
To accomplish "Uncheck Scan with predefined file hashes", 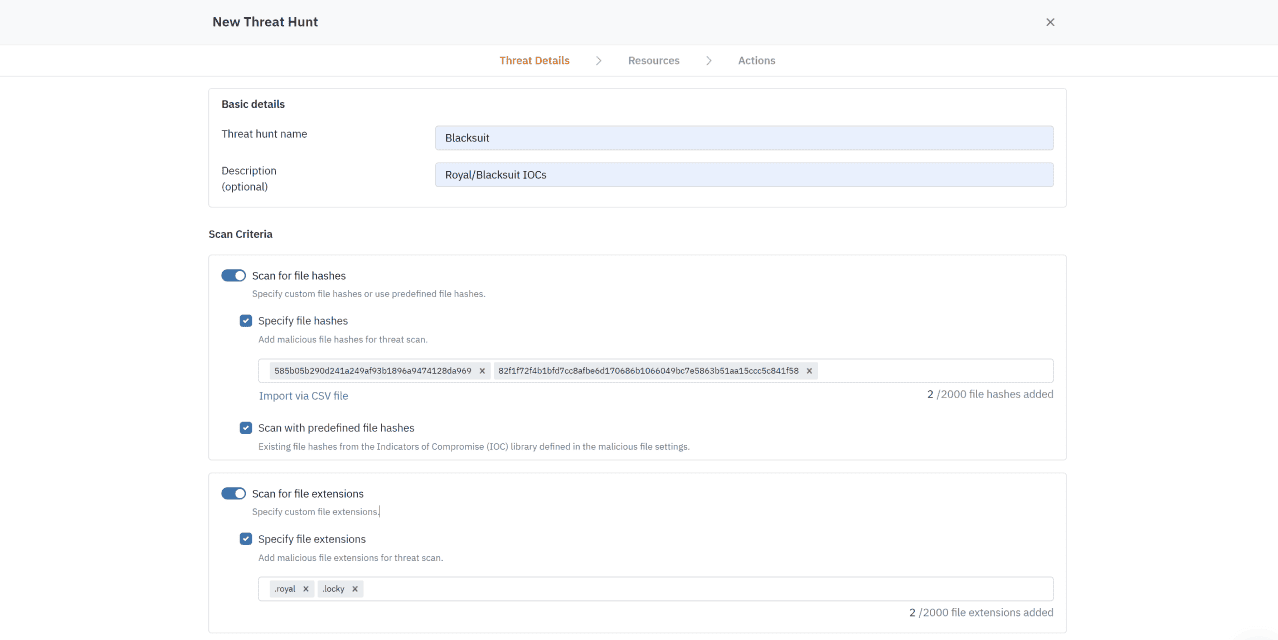I will click(246, 428).
